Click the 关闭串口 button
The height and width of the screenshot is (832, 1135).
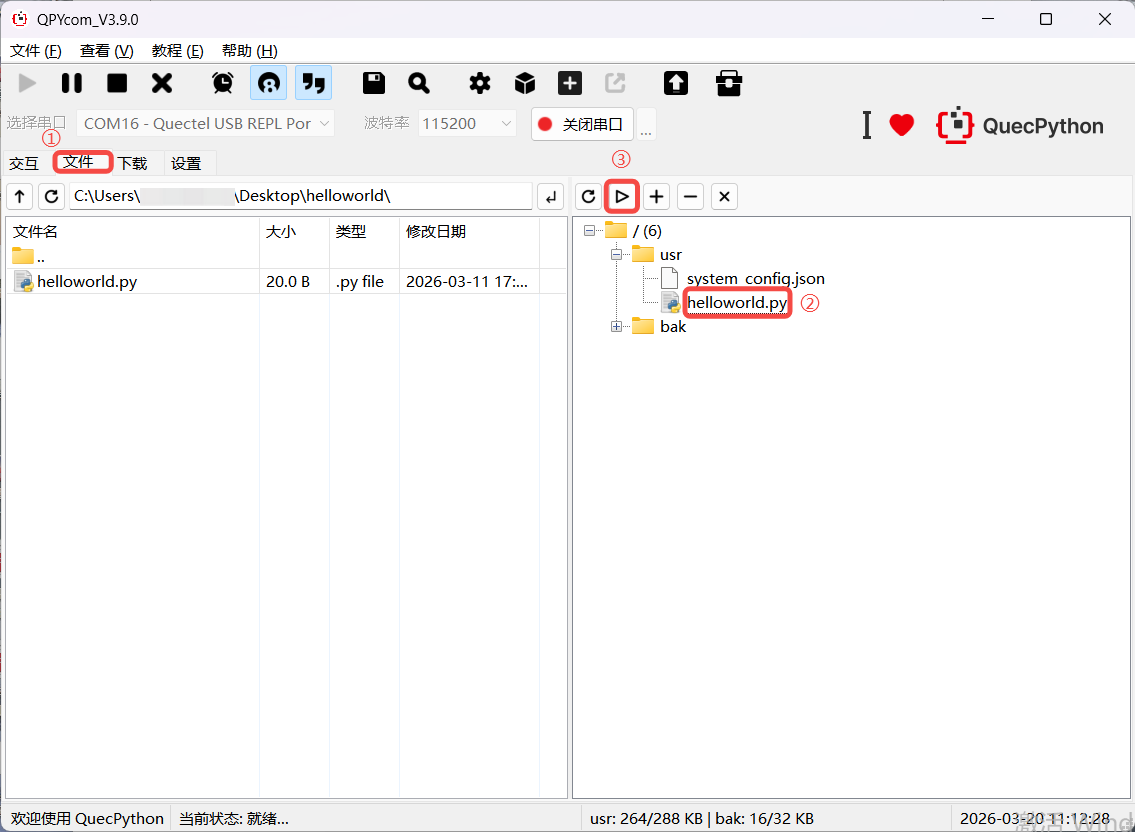[x=582, y=124]
